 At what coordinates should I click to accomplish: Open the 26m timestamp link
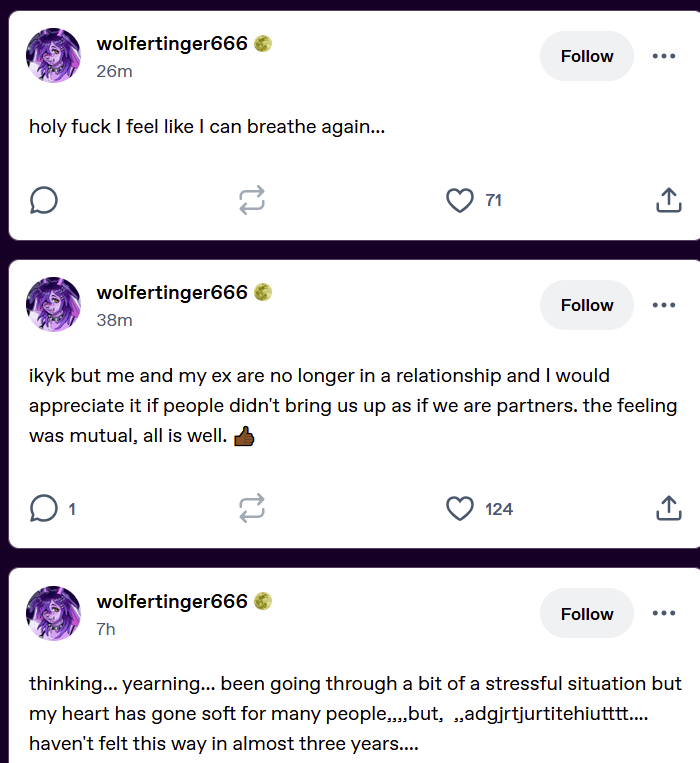[x=114, y=72]
